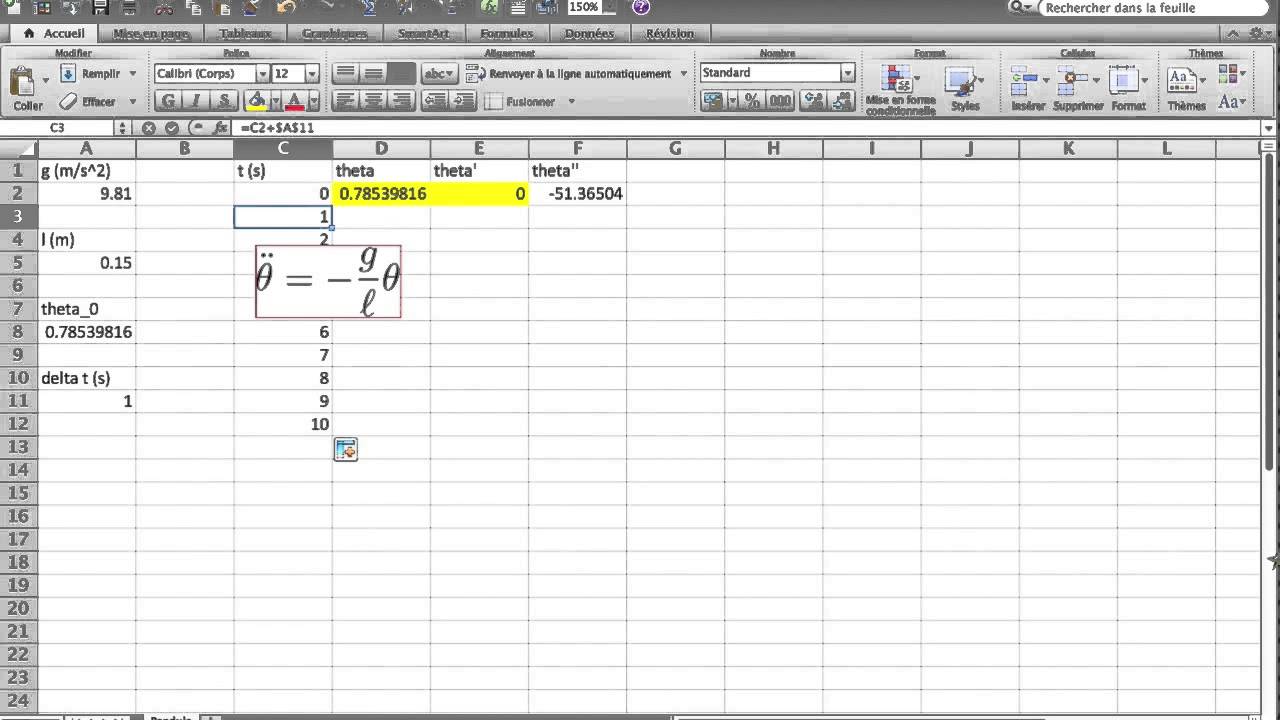Center text horizontally
The height and width of the screenshot is (720, 1280).
[373, 101]
